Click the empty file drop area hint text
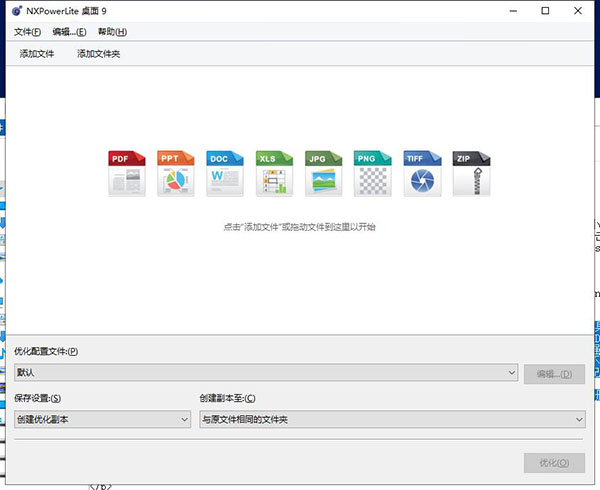600x490 pixels. (x=298, y=227)
